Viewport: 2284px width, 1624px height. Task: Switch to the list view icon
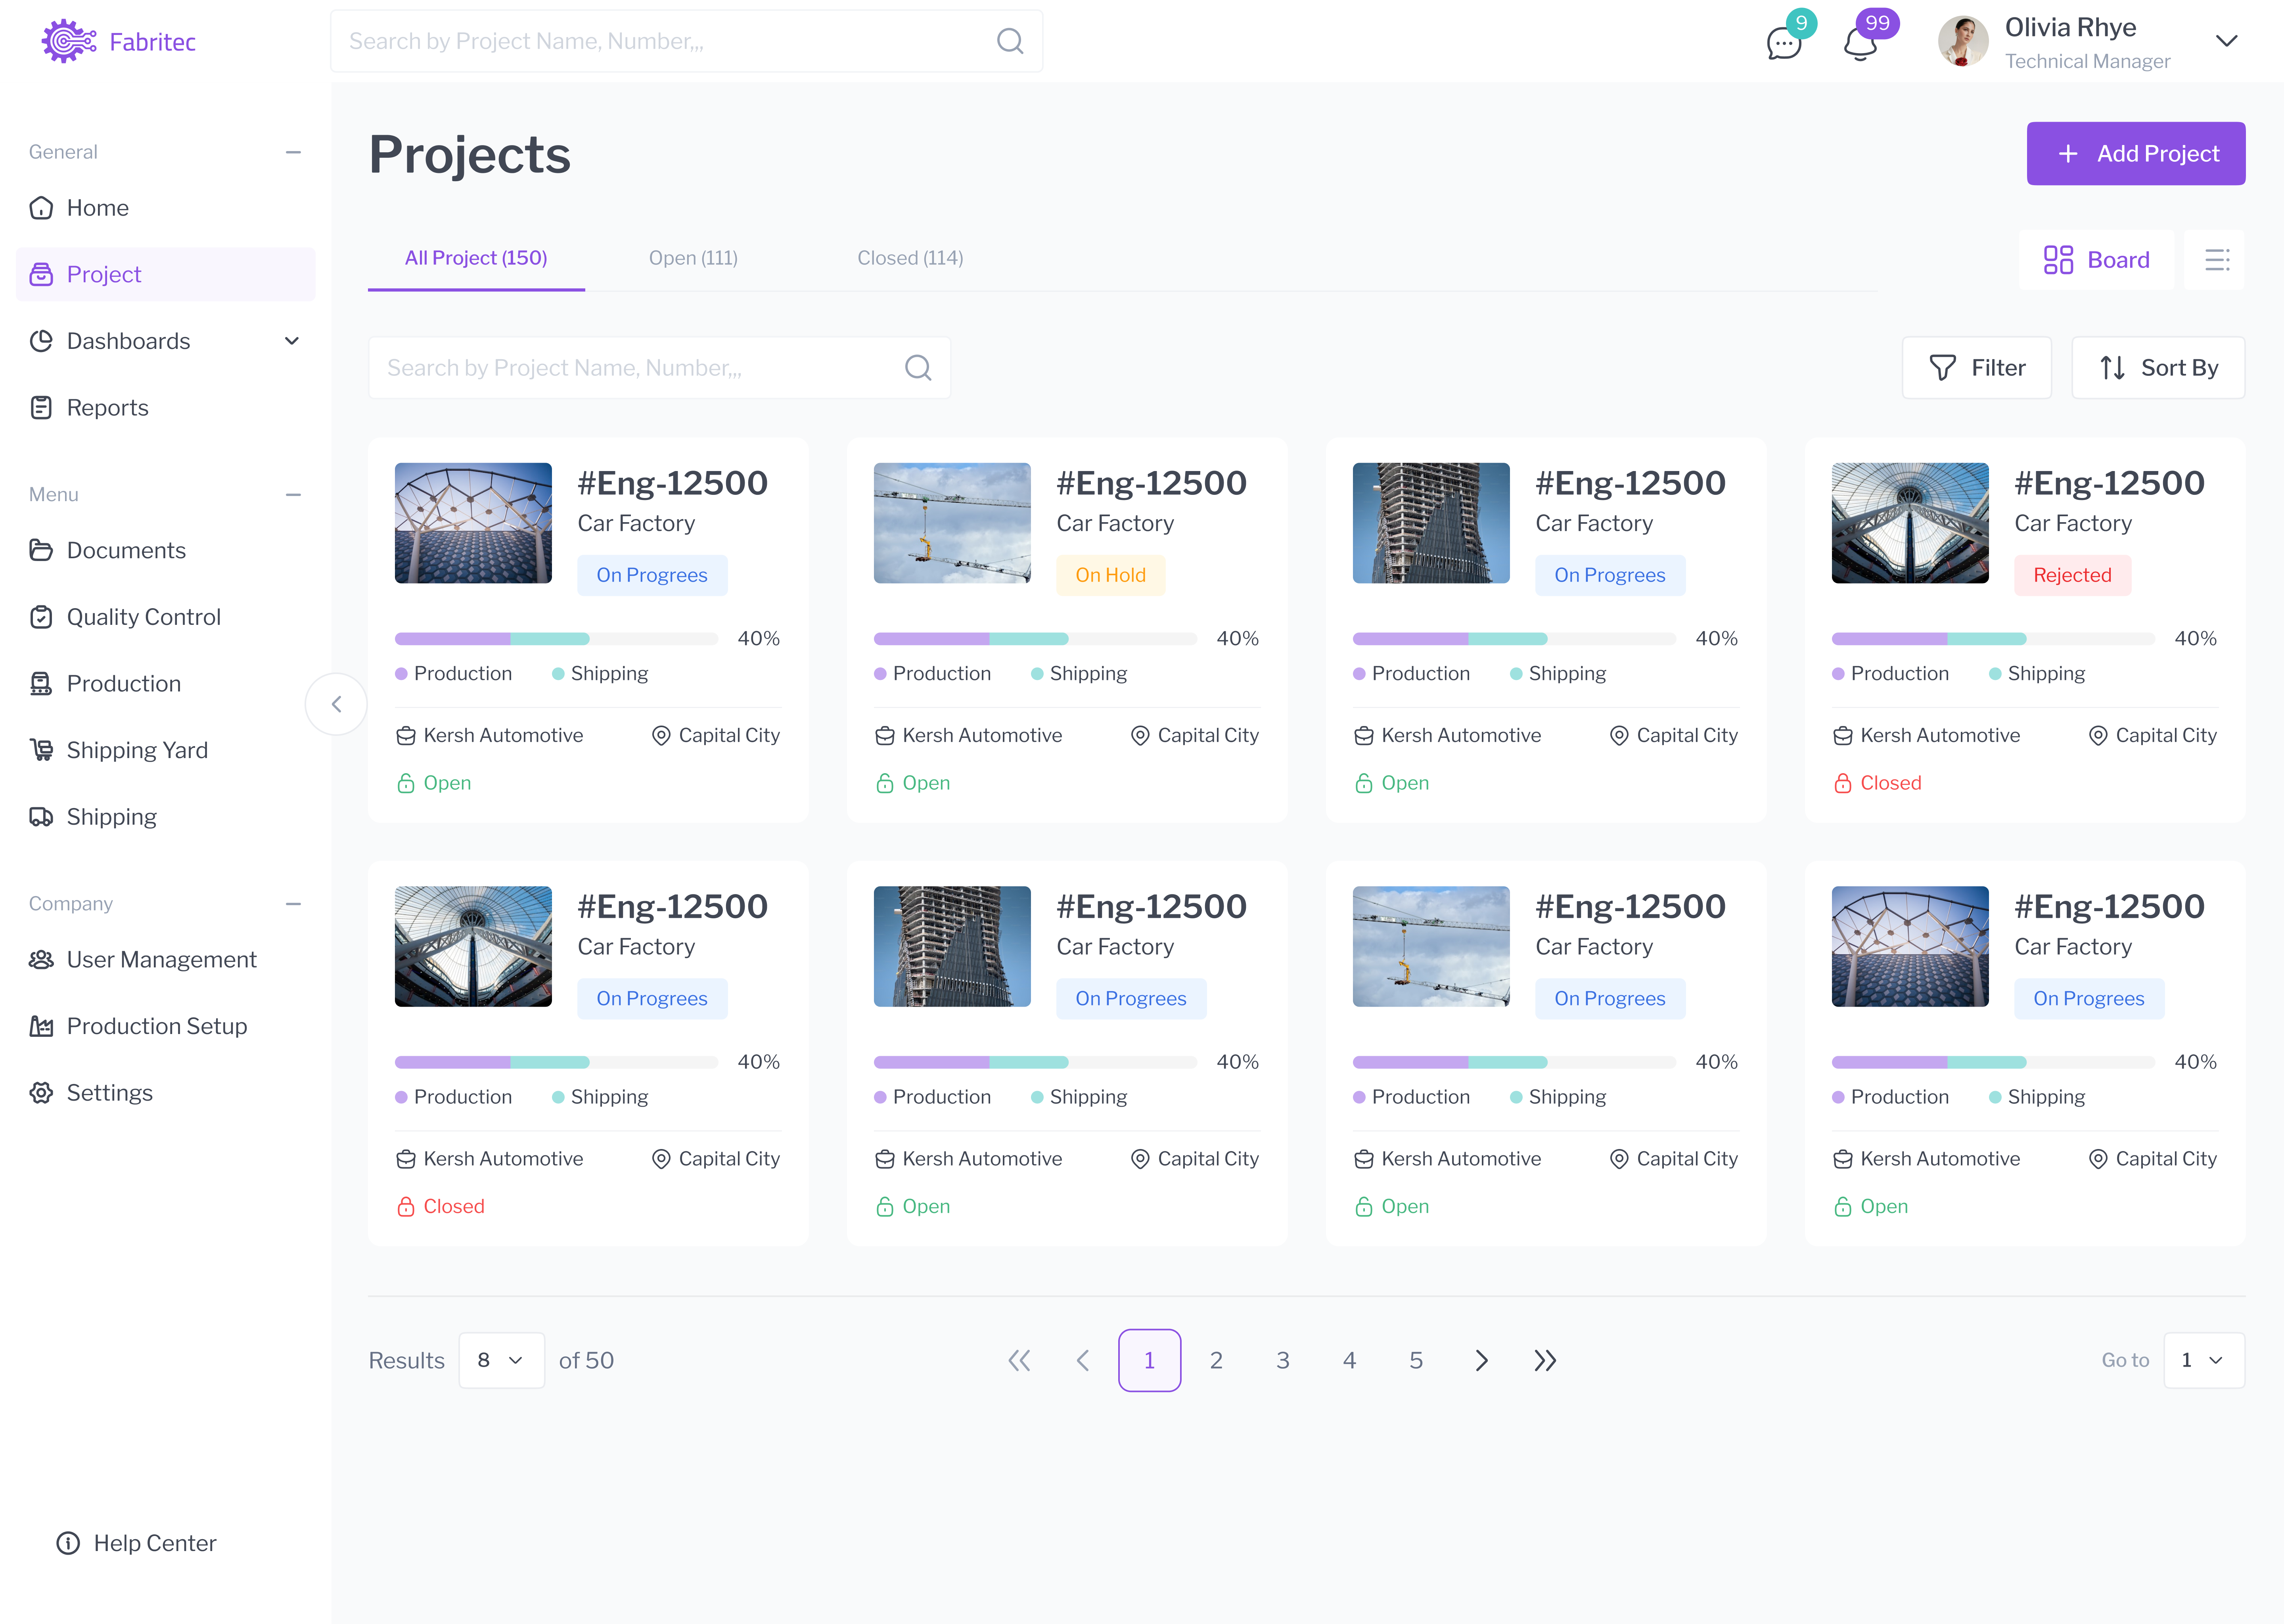pyautogui.click(x=2216, y=260)
